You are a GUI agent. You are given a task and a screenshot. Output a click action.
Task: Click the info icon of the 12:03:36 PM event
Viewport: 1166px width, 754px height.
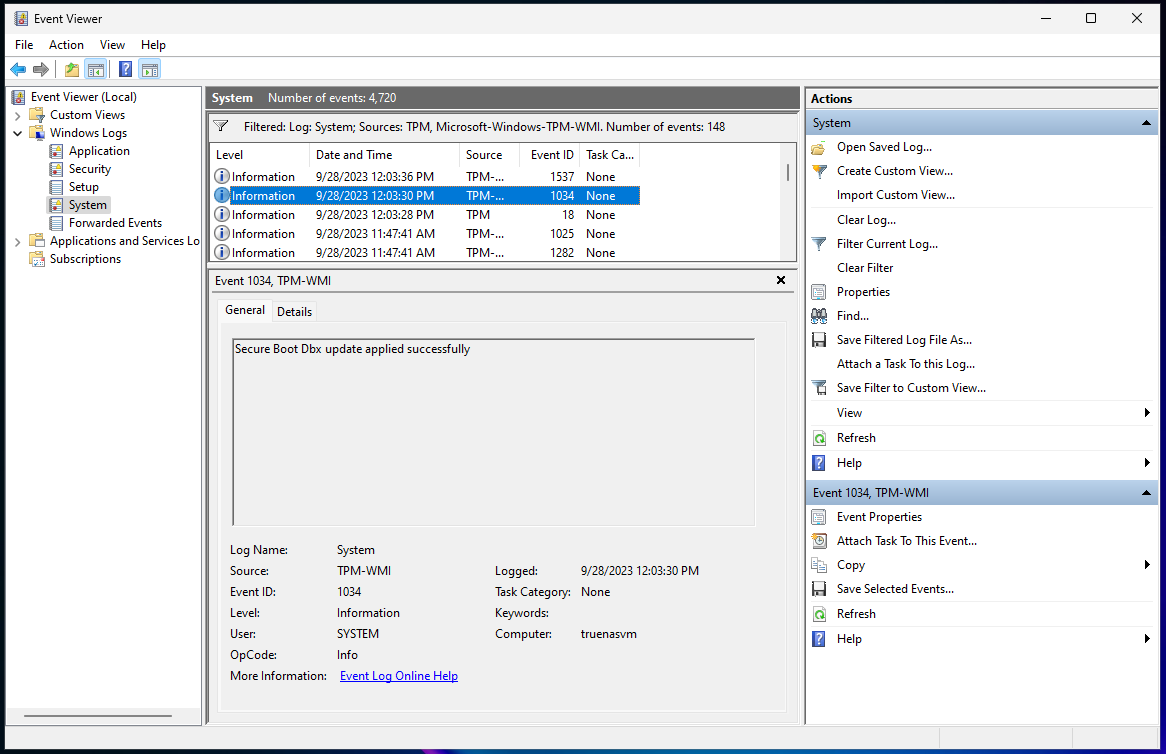[222, 176]
